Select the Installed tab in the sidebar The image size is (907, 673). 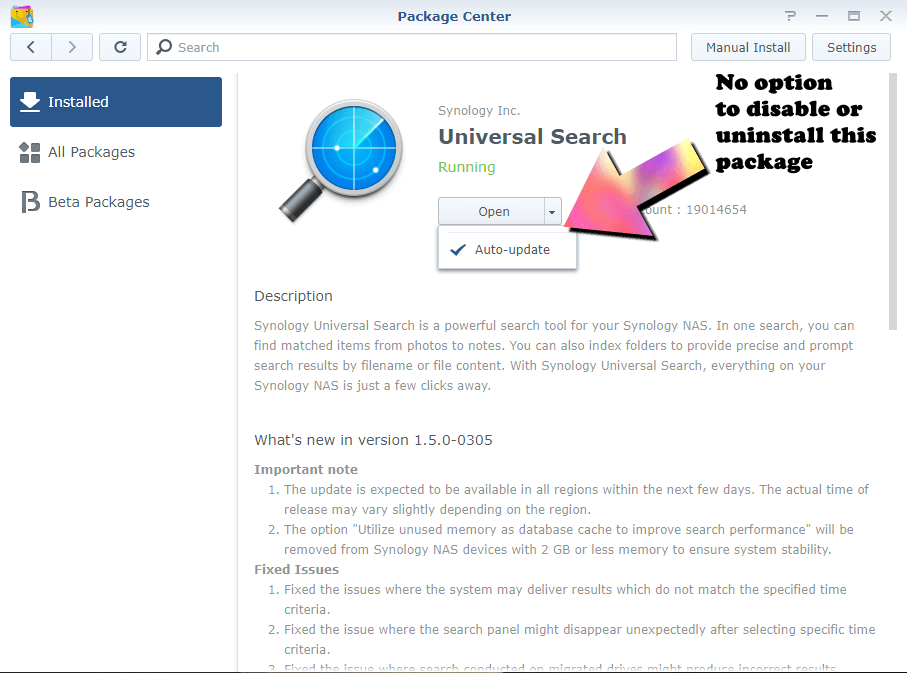coord(116,102)
